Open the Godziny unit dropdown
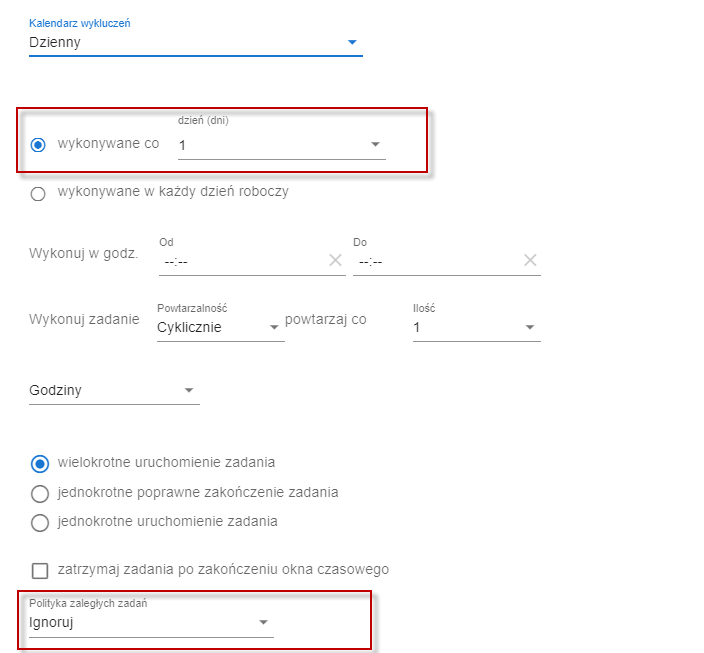The image size is (704, 653). [114, 390]
